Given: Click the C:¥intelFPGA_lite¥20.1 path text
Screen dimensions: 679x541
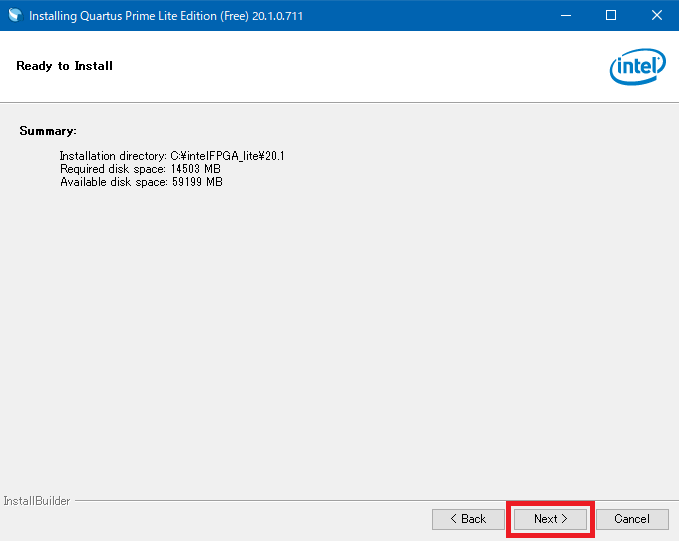Looking at the screenshot, I should (228, 156).
